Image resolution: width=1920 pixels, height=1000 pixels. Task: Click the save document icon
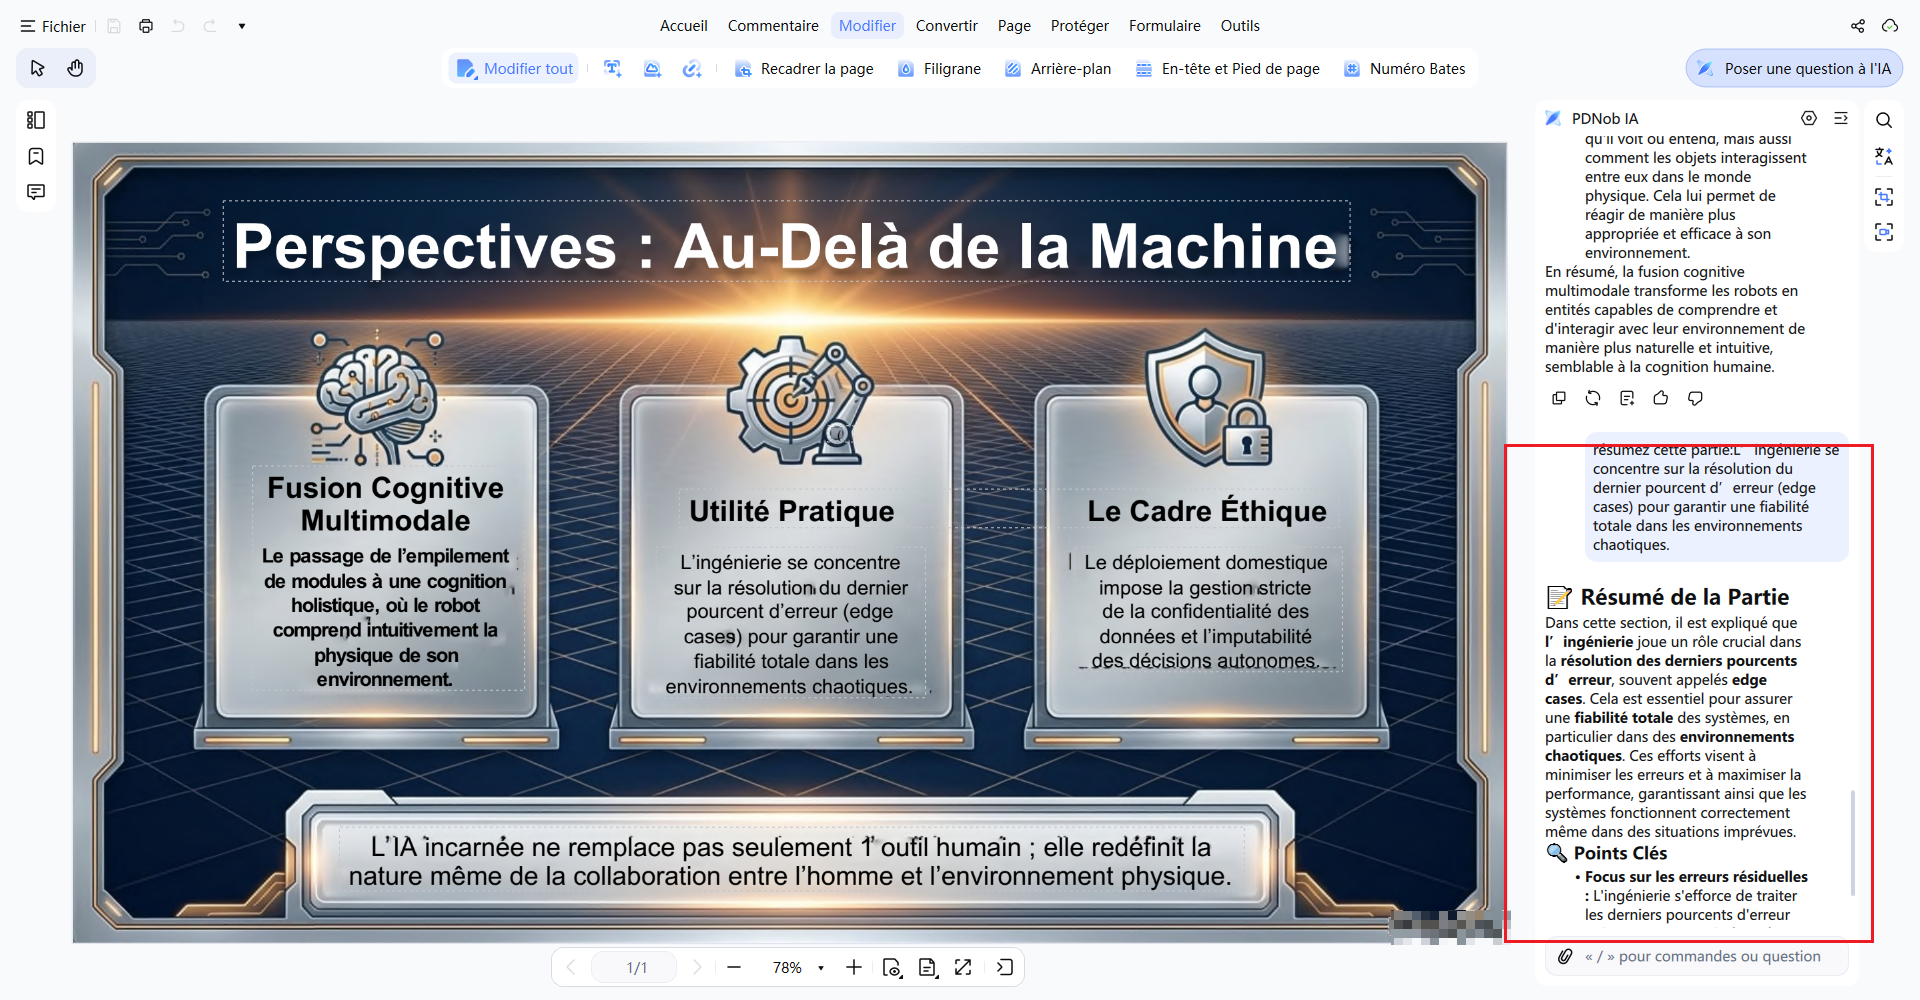tap(114, 26)
